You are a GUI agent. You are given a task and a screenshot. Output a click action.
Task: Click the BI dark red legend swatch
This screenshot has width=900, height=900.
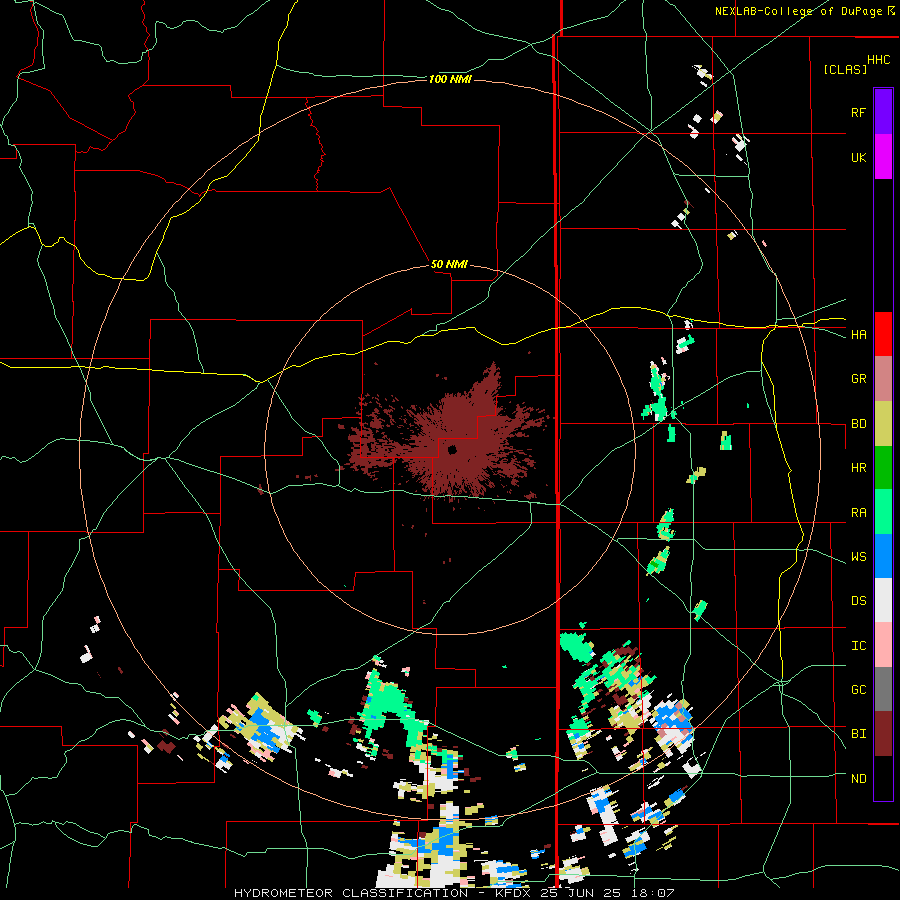click(x=883, y=734)
